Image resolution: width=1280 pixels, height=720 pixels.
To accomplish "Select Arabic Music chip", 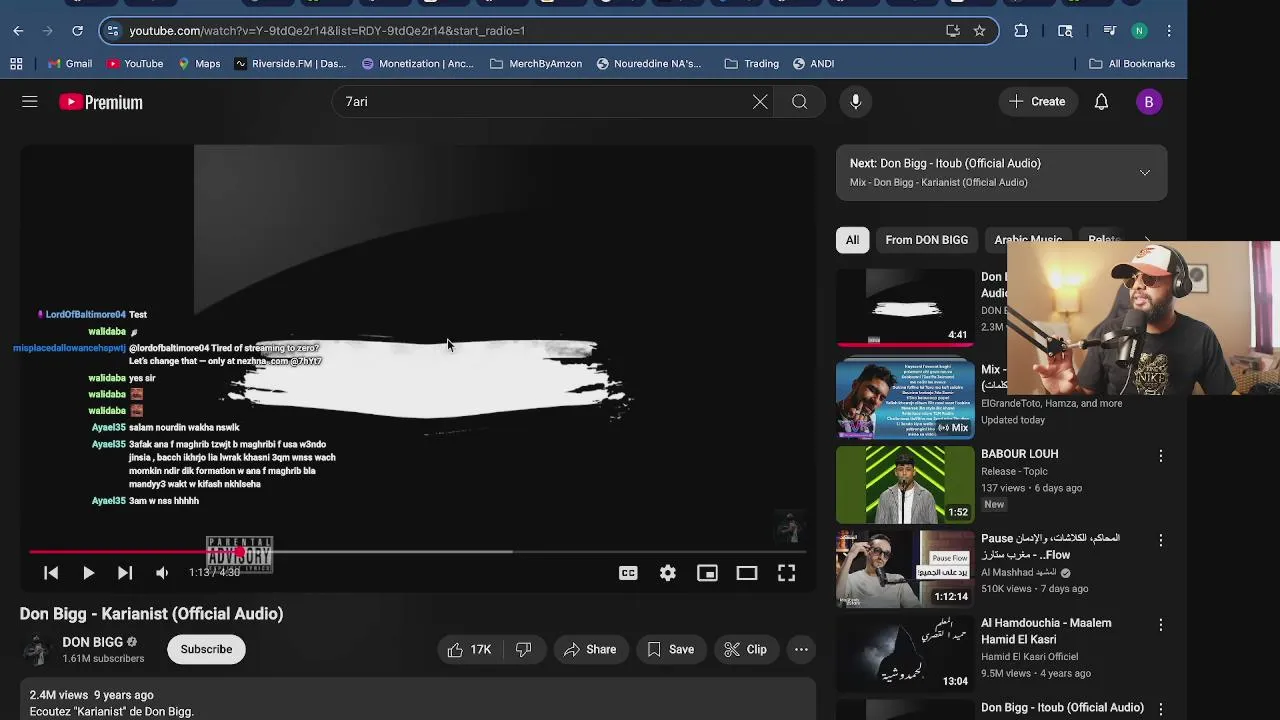I will click(1028, 240).
